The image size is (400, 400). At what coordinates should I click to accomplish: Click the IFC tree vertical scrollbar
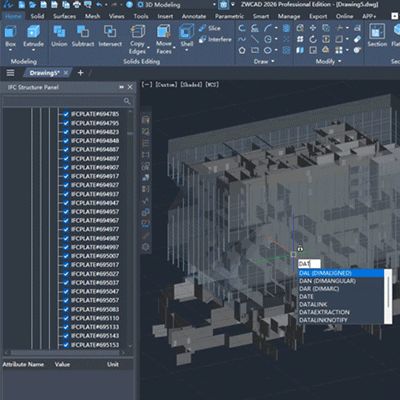[130, 228]
